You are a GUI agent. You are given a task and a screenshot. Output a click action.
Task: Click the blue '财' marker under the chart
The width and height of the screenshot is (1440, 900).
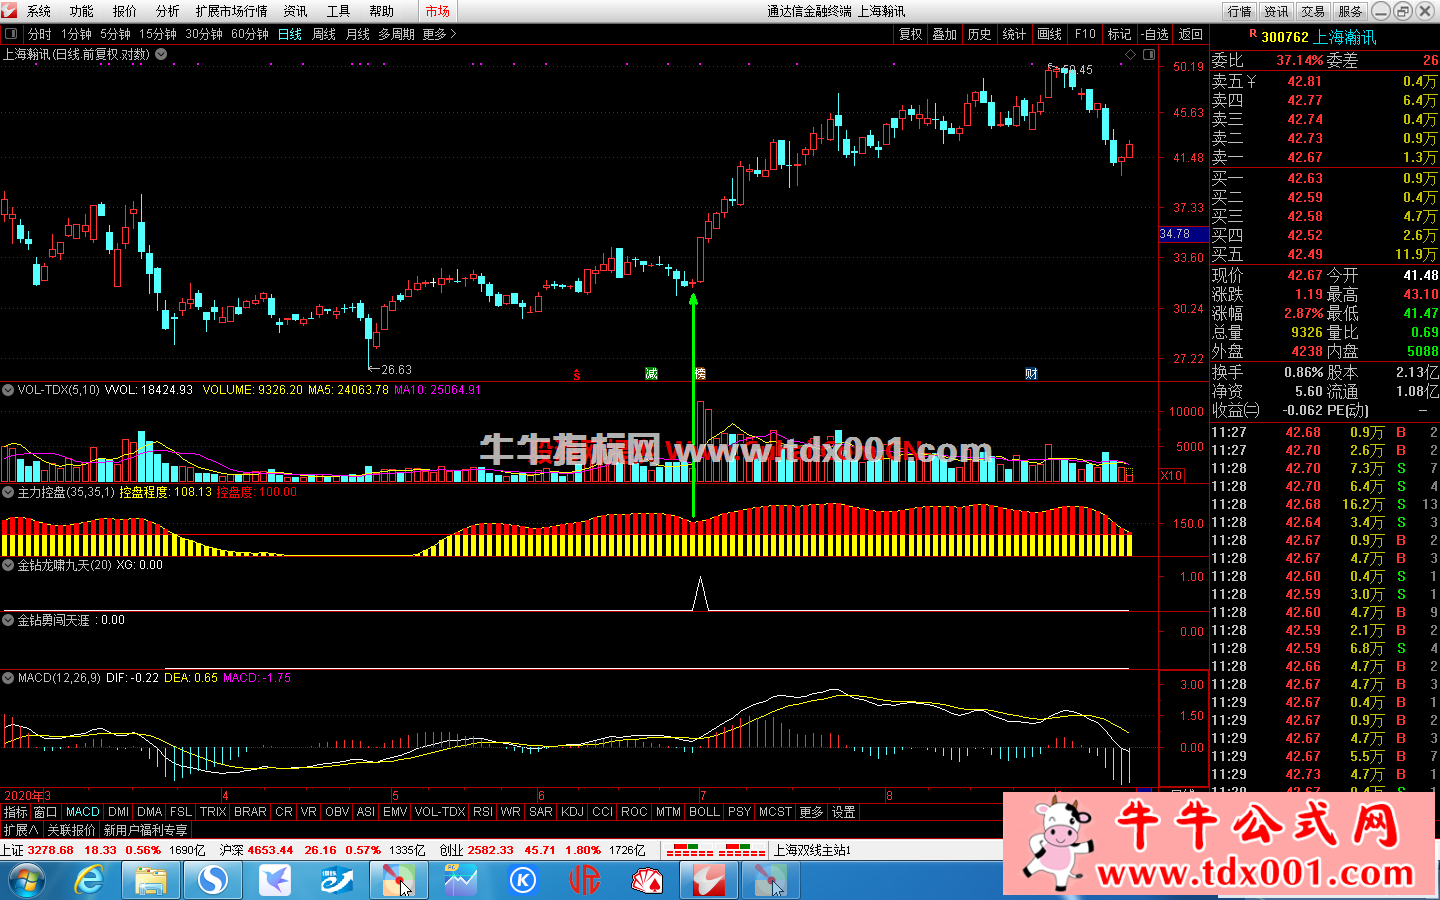pyautogui.click(x=1031, y=374)
